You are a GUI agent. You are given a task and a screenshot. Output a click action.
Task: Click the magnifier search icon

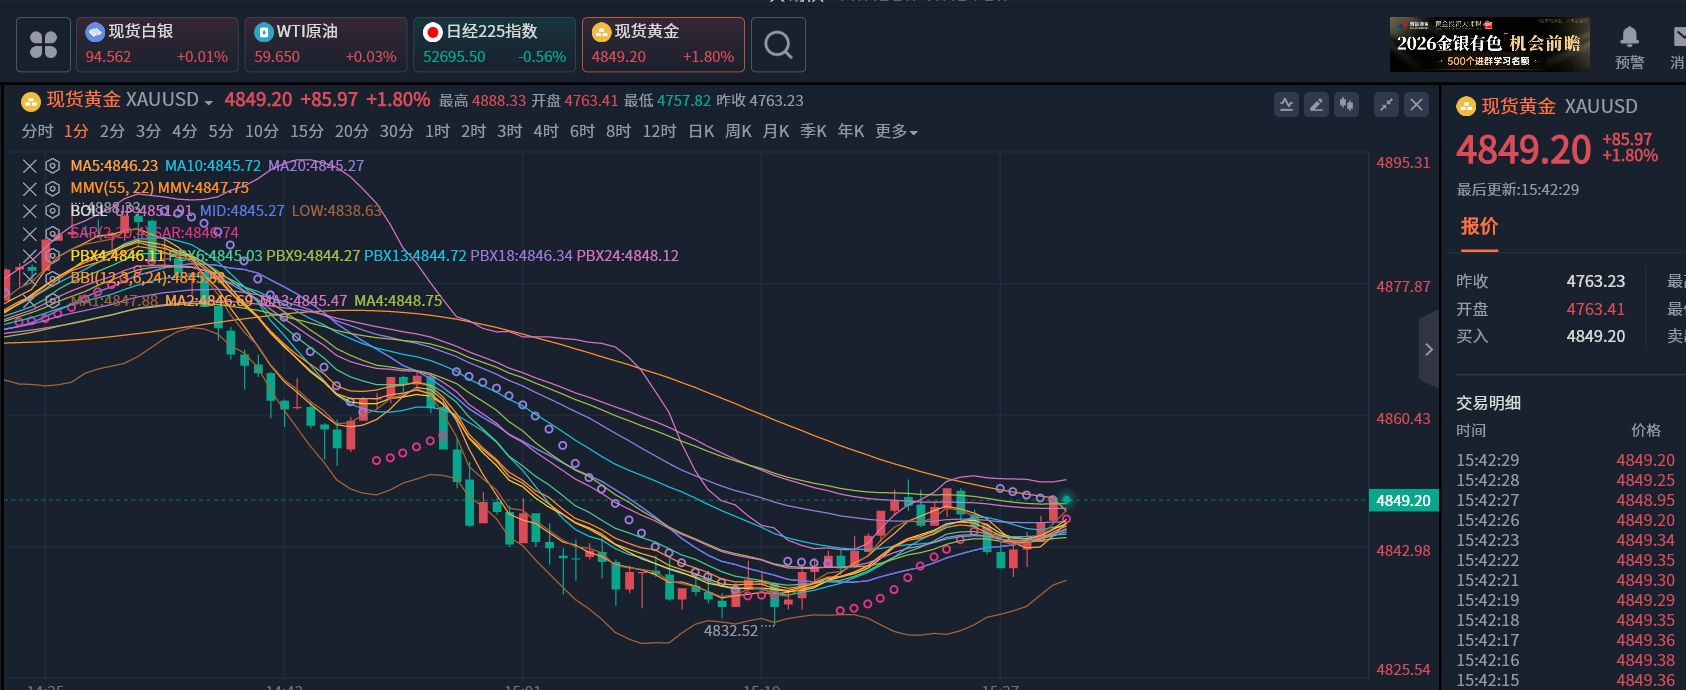pyautogui.click(x=778, y=45)
